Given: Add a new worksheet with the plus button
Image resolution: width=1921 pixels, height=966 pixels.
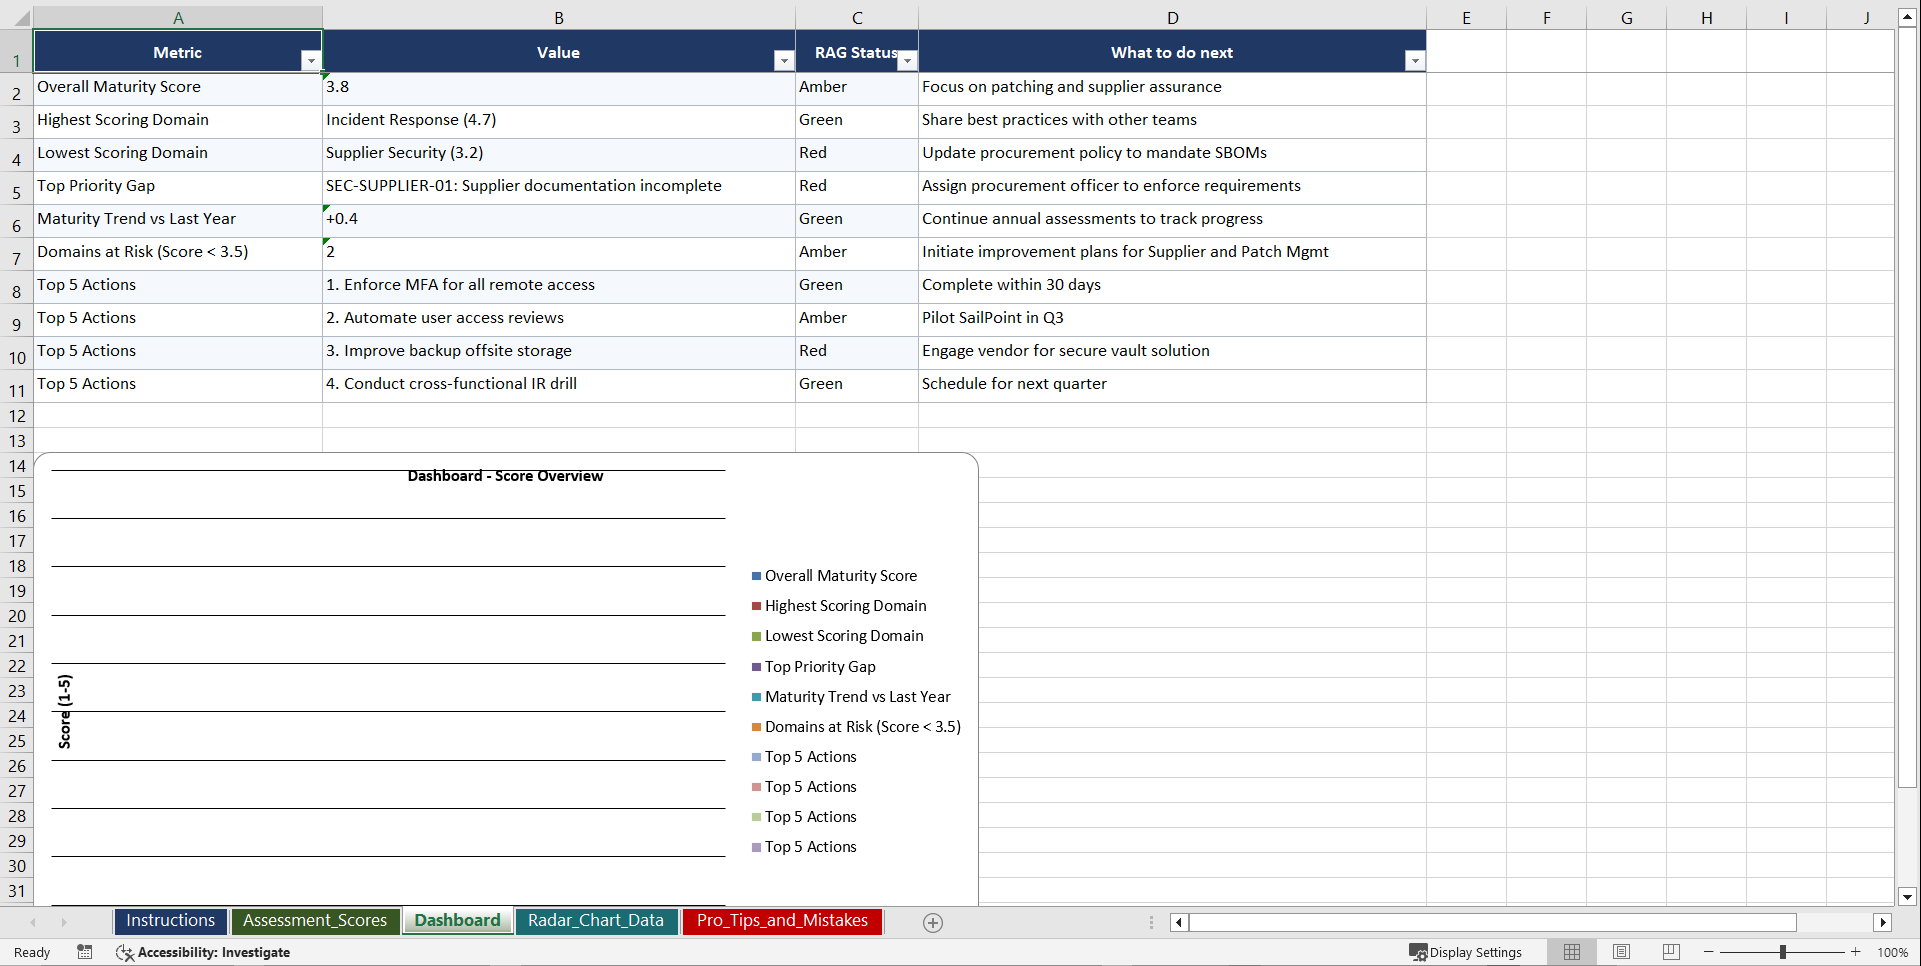Looking at the screenshot, I should 932,922.
